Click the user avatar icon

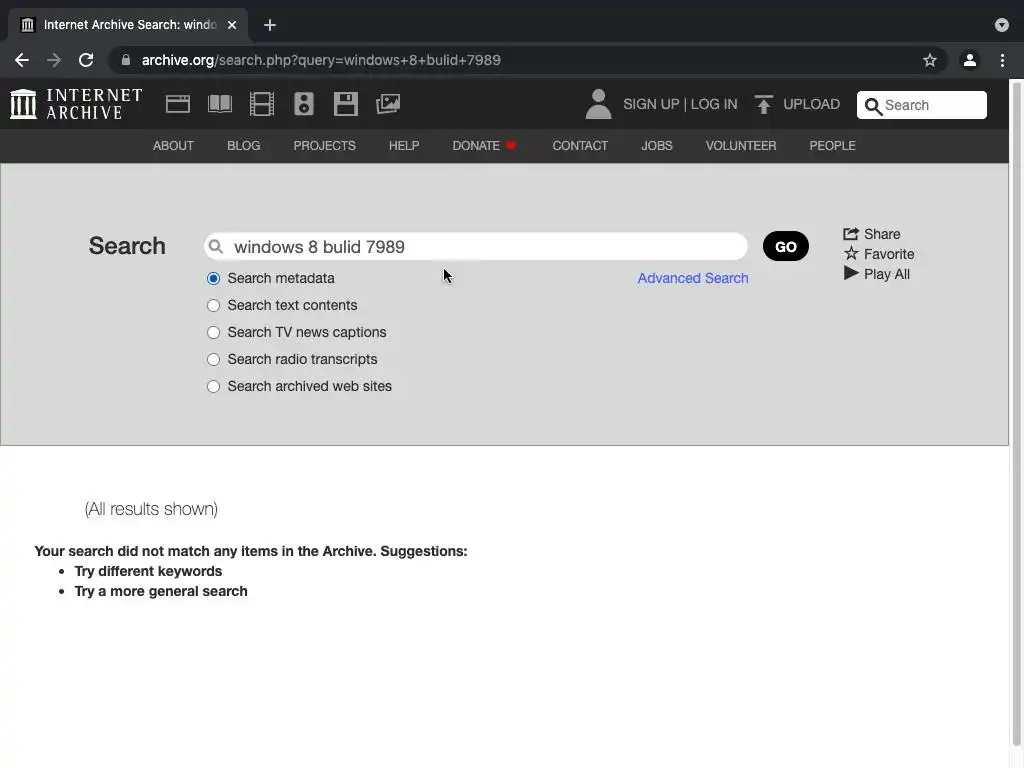(598, 104)
